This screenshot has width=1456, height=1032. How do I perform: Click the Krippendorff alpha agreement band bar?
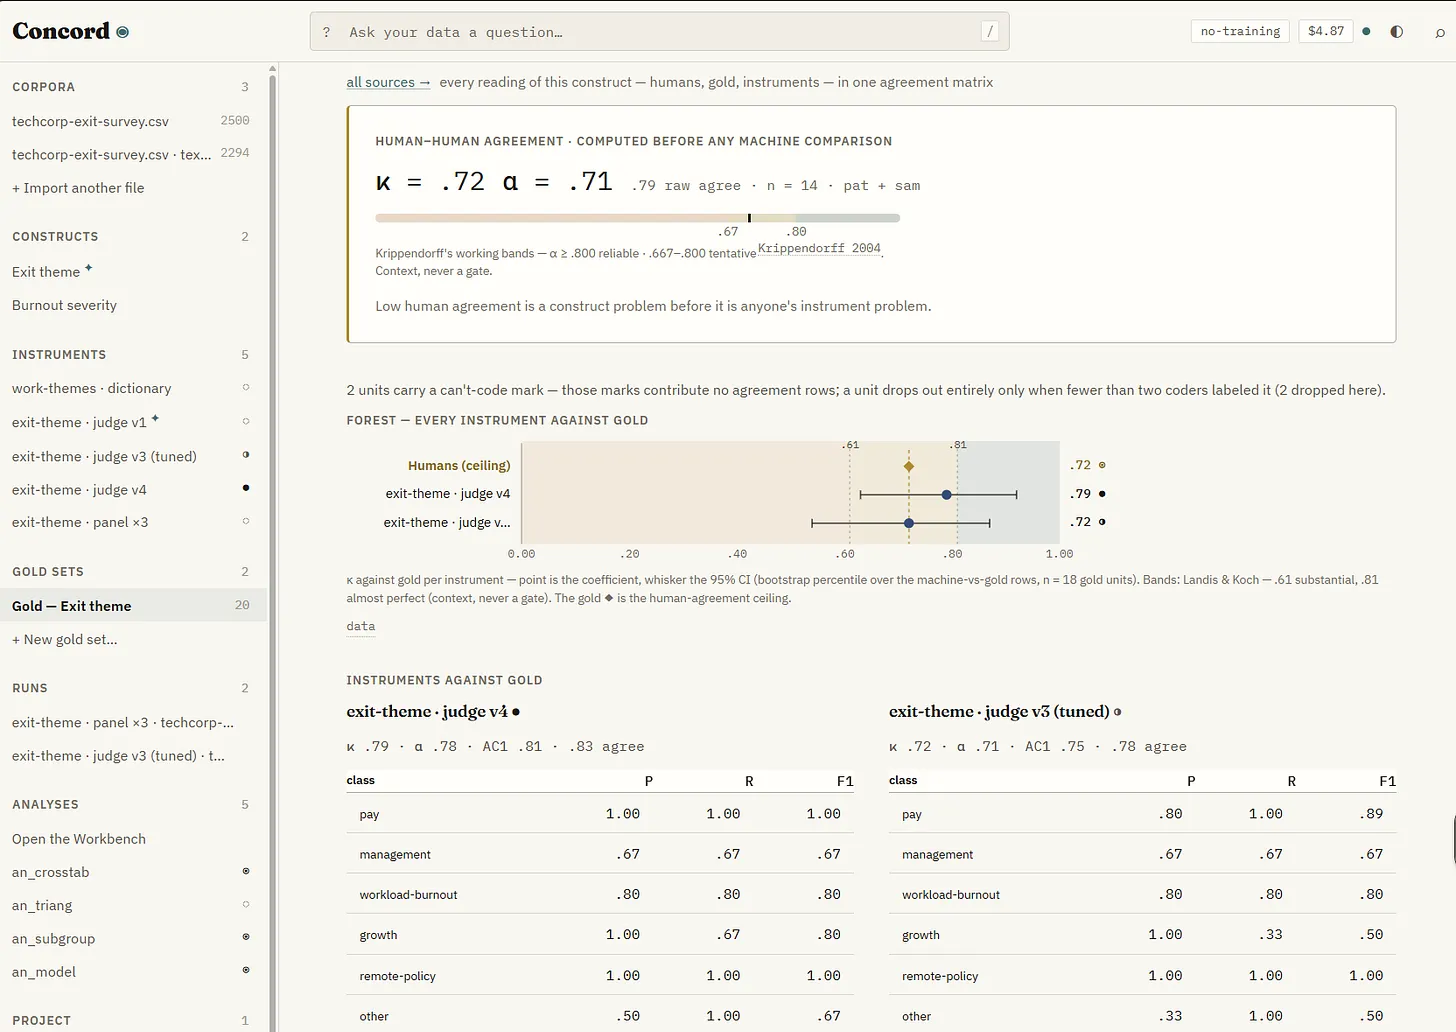click(637, 217)
